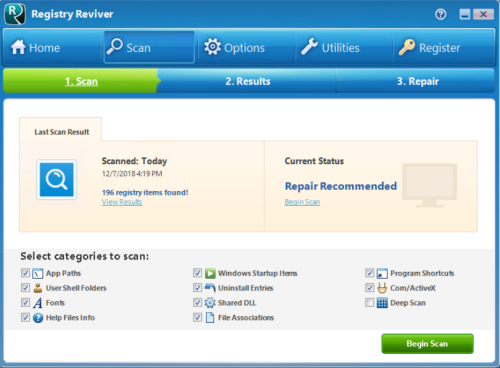This screenshot has height=368, width=500.
Task: Toggle the Help Files Info checkbox
Action: click(x=25, y=317)
